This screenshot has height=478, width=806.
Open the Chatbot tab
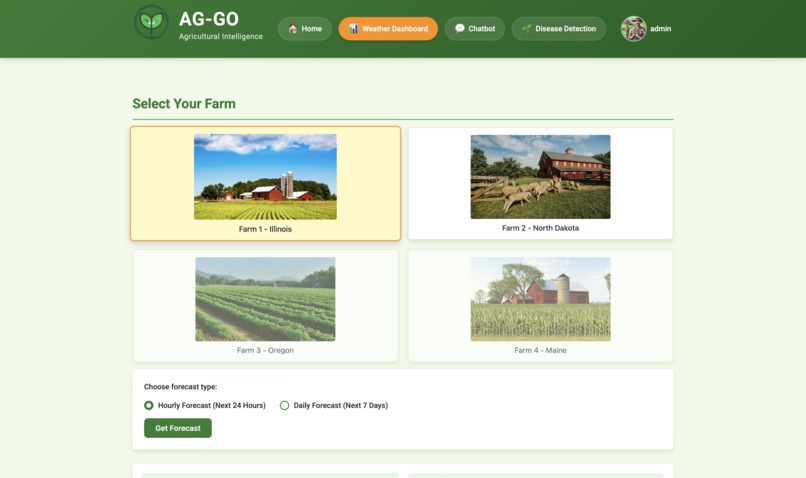(x=475, y=29)
